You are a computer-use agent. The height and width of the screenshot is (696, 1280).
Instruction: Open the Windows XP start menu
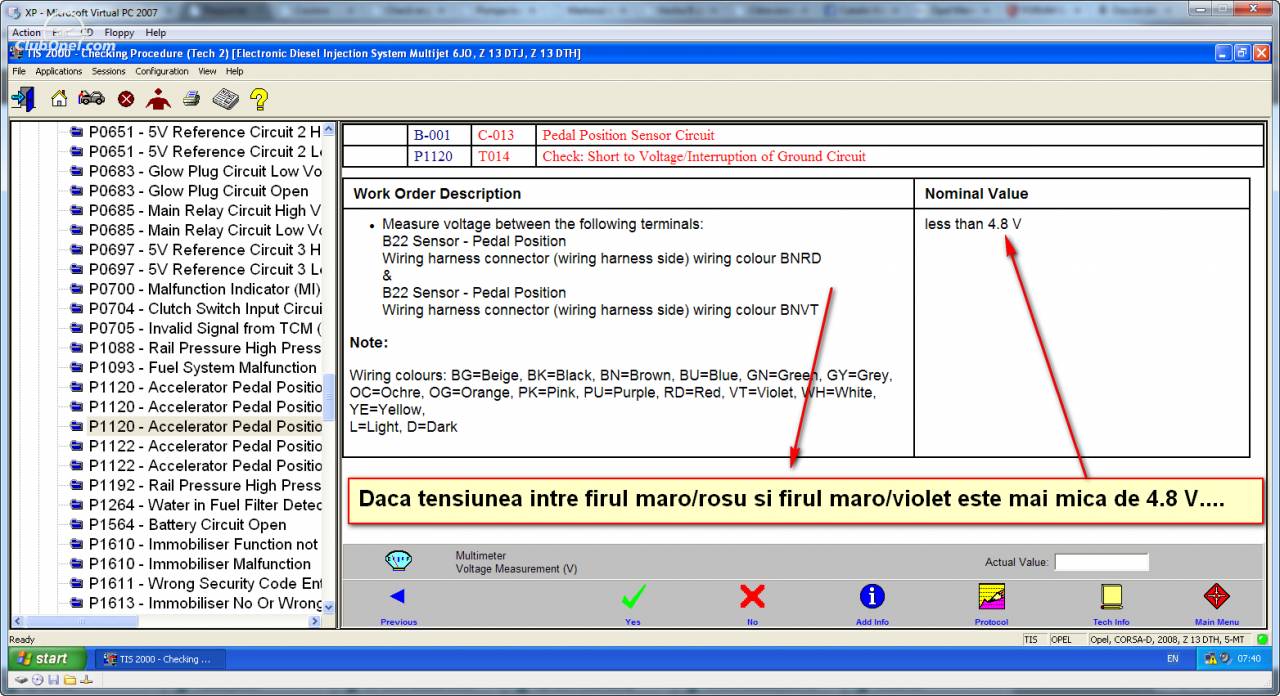coord(45,659)
